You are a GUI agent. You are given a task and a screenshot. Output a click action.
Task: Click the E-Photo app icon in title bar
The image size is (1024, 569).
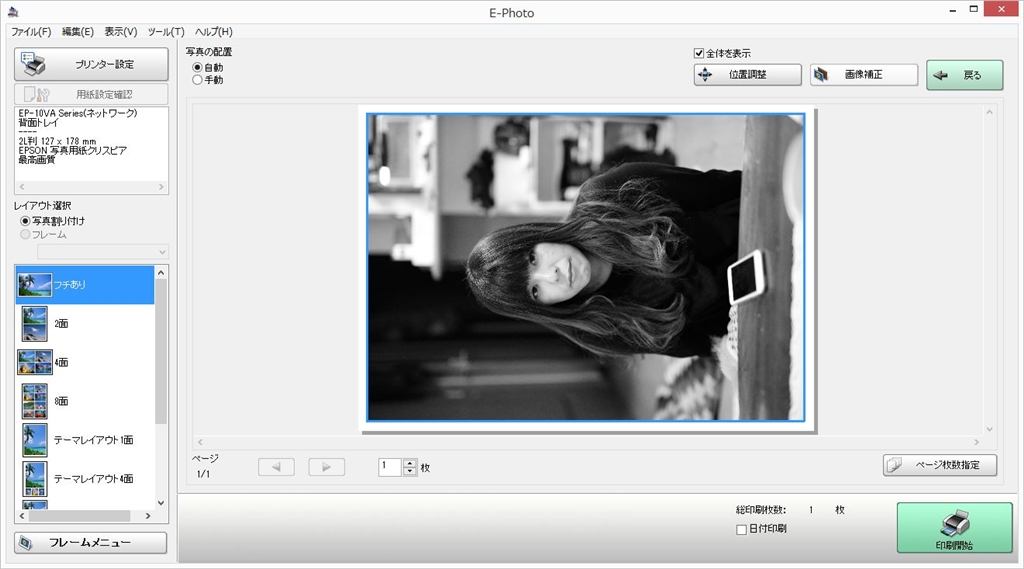[x=13, y=11]
